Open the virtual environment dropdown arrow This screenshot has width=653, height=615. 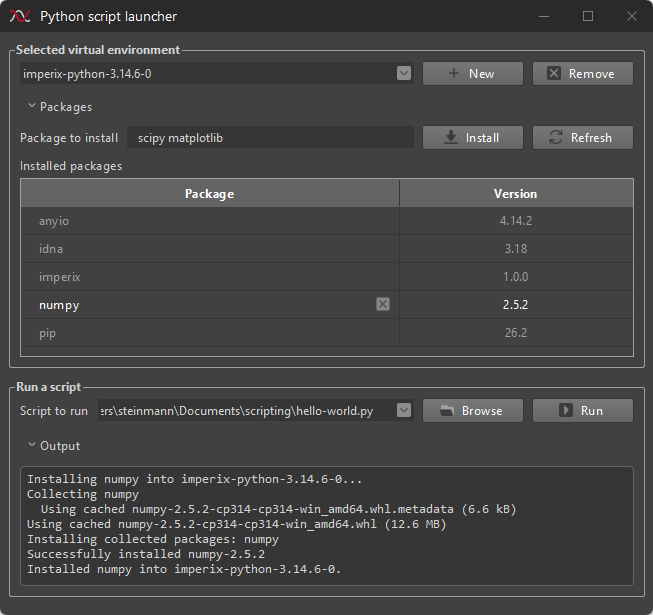[404, 73]
